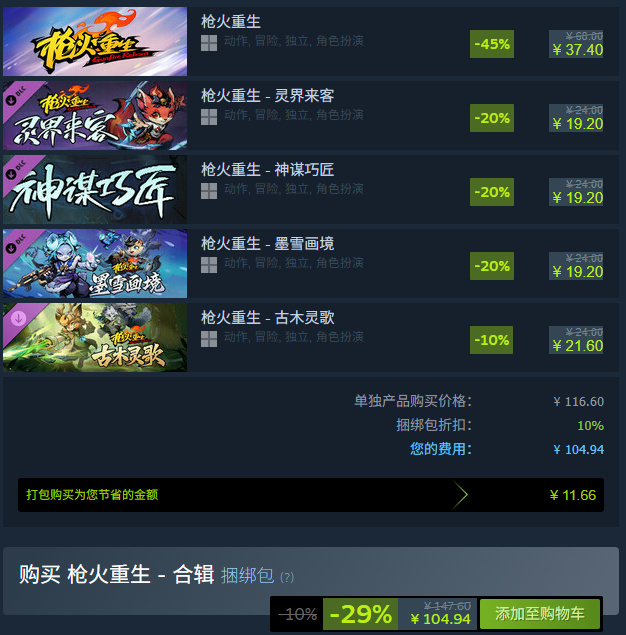Click the 打包购买为您节省的金额 savings bar

click(311, 495)
